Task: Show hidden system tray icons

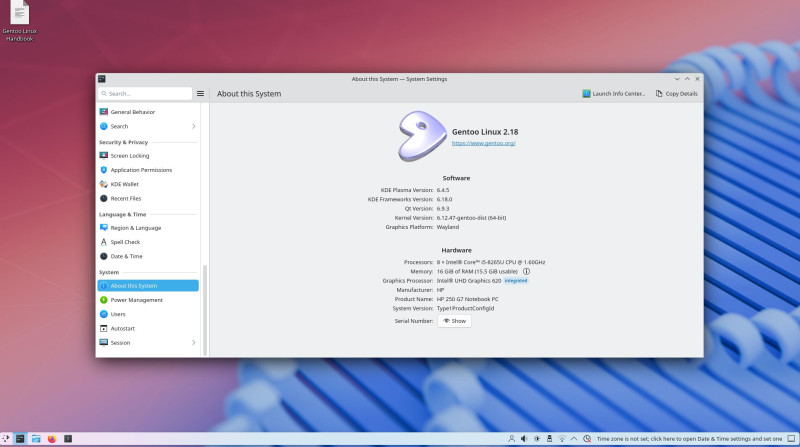Action: pos(574,439)
